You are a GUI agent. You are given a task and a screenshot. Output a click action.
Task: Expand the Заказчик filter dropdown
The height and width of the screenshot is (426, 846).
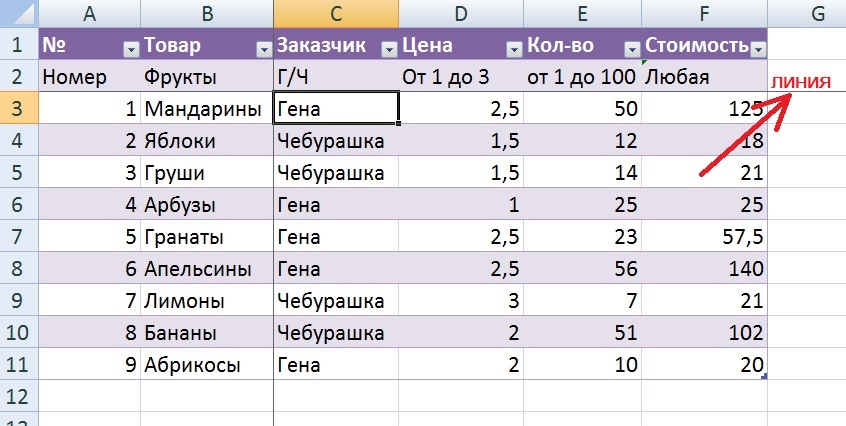[388, 49]
